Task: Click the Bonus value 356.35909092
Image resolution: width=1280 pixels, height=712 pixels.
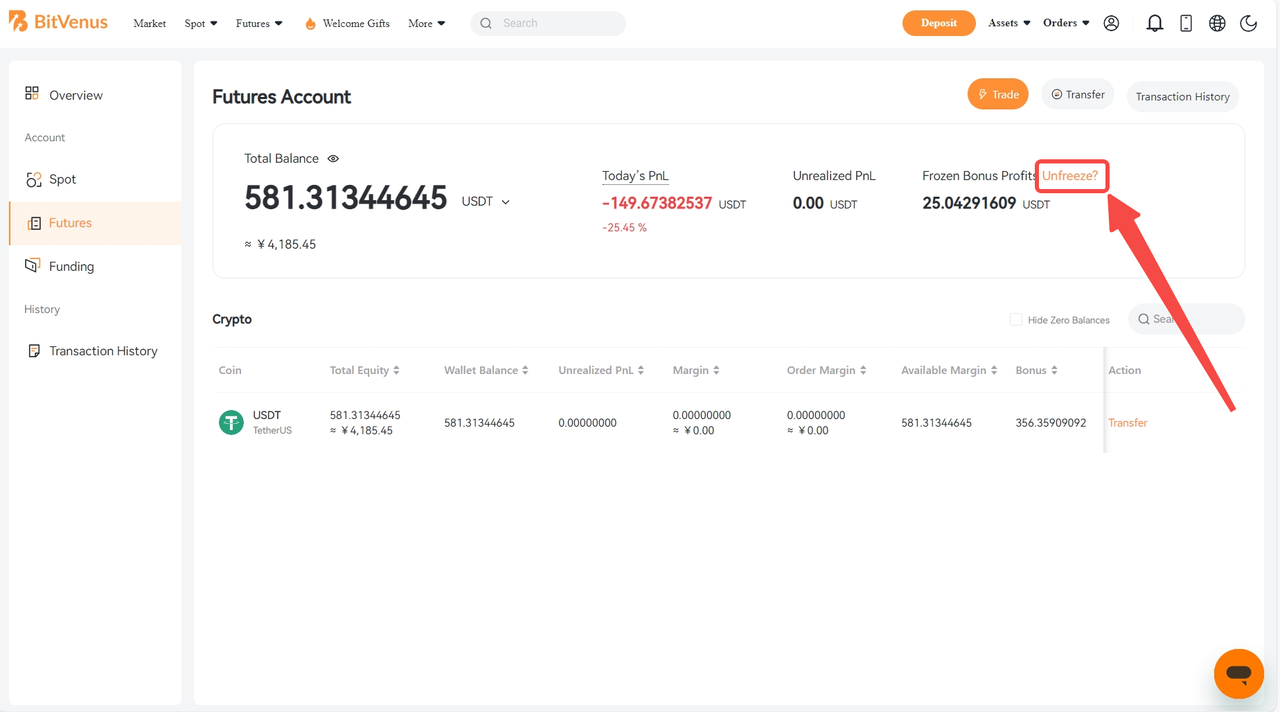Action: tap(1051, 423)
